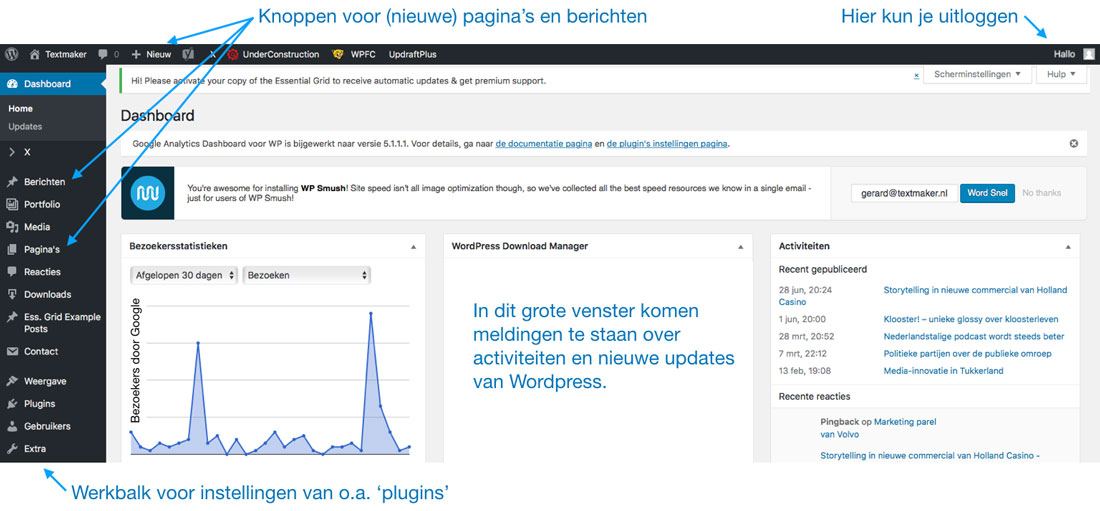
Task: Click the Extra wrench icon
Action: (x=12, y=449)
